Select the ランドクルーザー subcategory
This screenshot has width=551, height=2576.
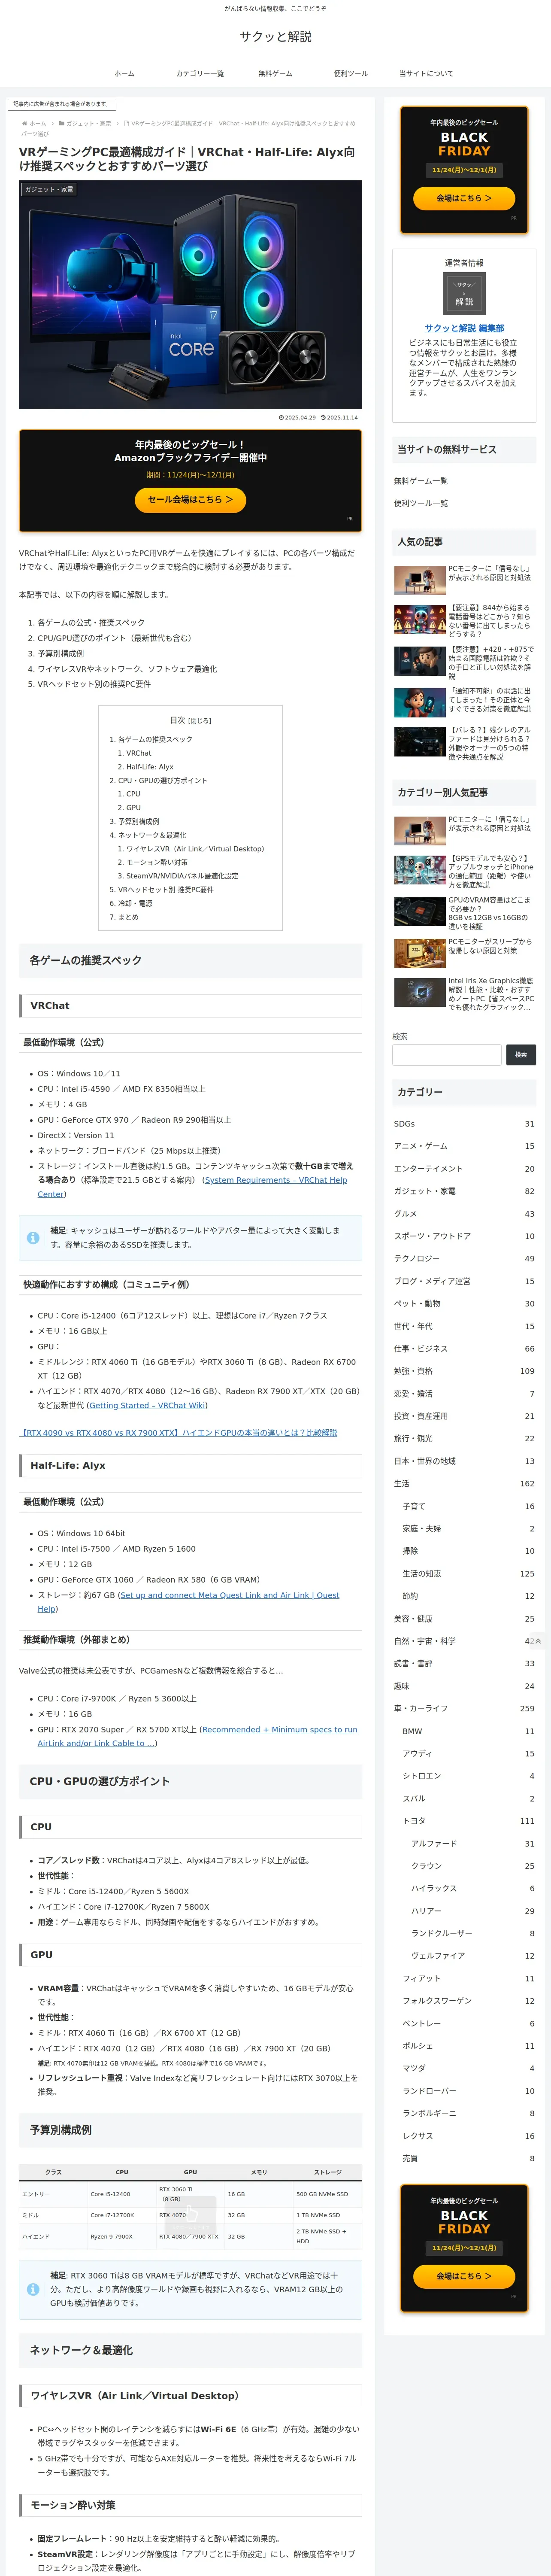pos(473,1934)
